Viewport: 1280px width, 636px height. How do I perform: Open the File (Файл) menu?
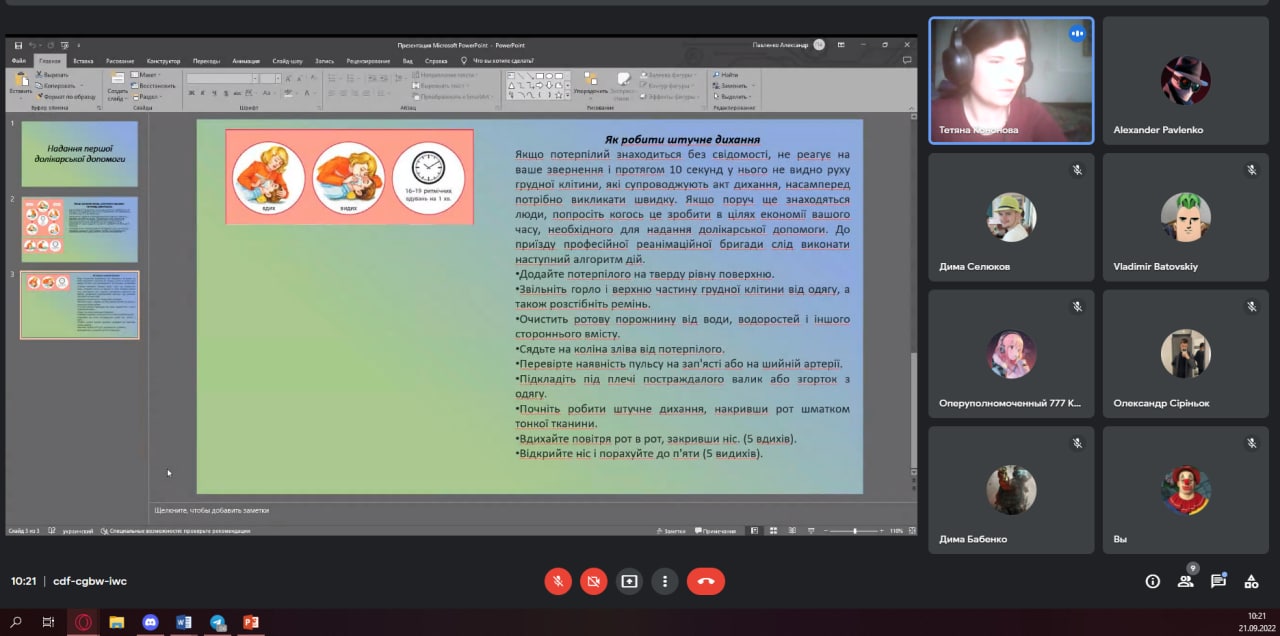[x=19, y=61]
